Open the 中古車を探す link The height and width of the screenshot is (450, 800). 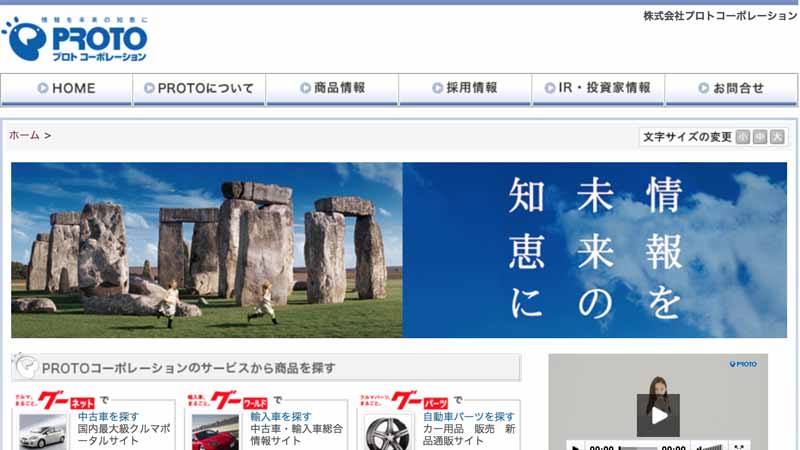point(108,417)
